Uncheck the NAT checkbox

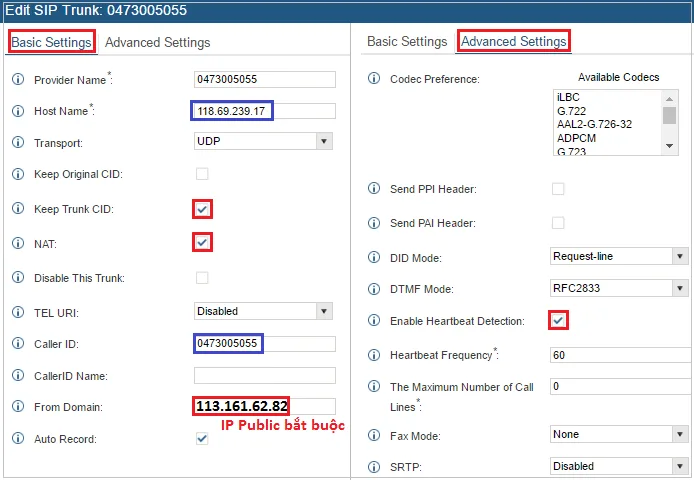(202, 242)
